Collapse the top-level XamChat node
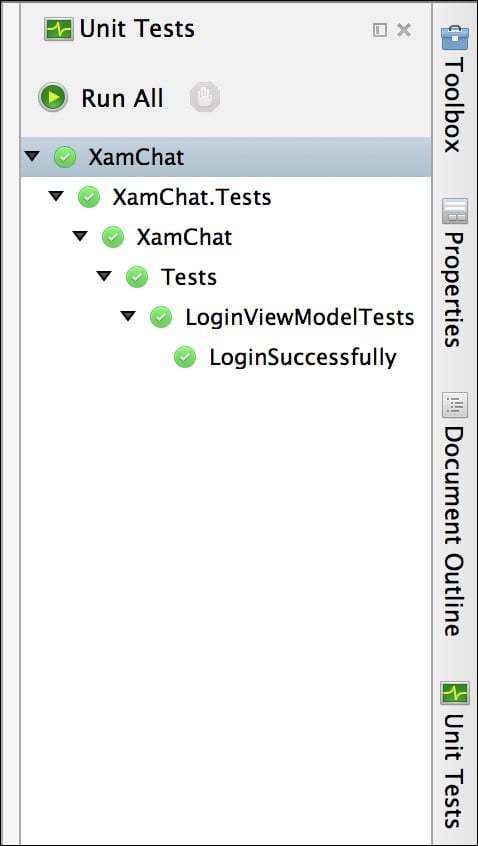This screenshot has height=846, width=478. point(32,156)
